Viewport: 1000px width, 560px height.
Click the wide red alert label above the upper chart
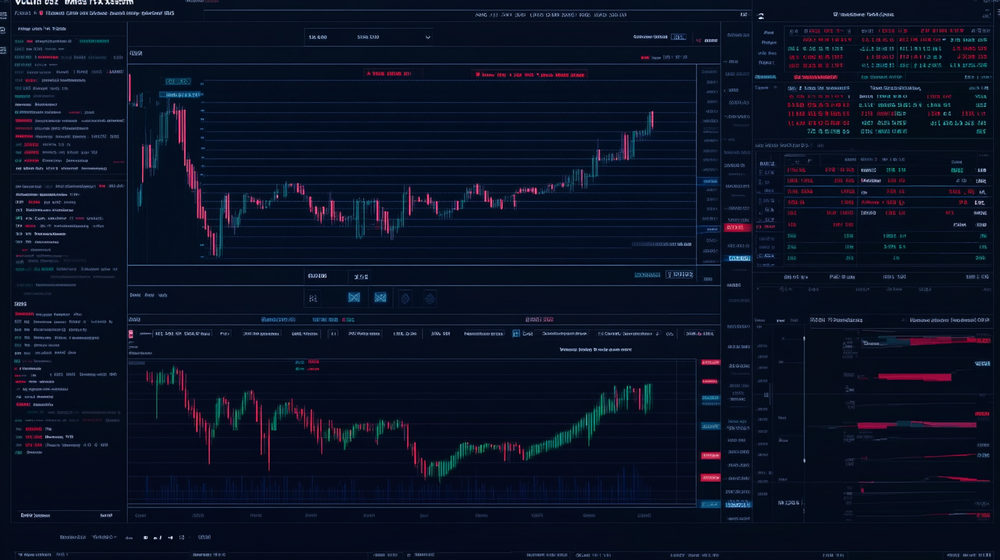click(x=529, y=74)
